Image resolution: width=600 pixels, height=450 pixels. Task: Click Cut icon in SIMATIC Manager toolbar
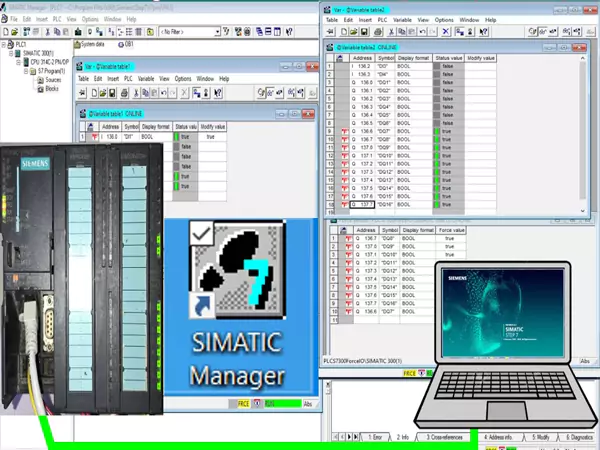tap(48, 32)
